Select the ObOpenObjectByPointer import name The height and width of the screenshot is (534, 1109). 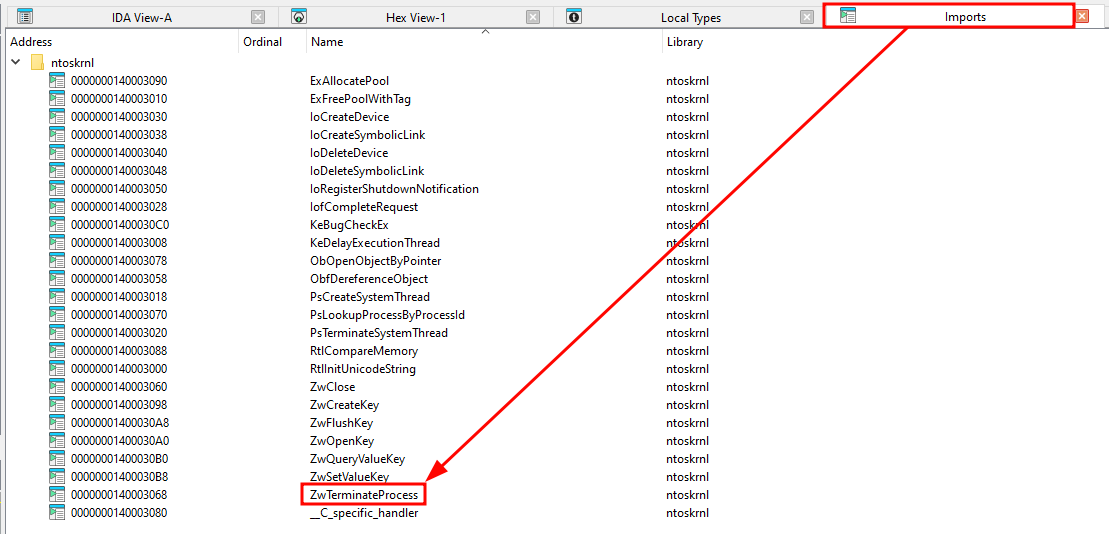coord(375,260)
